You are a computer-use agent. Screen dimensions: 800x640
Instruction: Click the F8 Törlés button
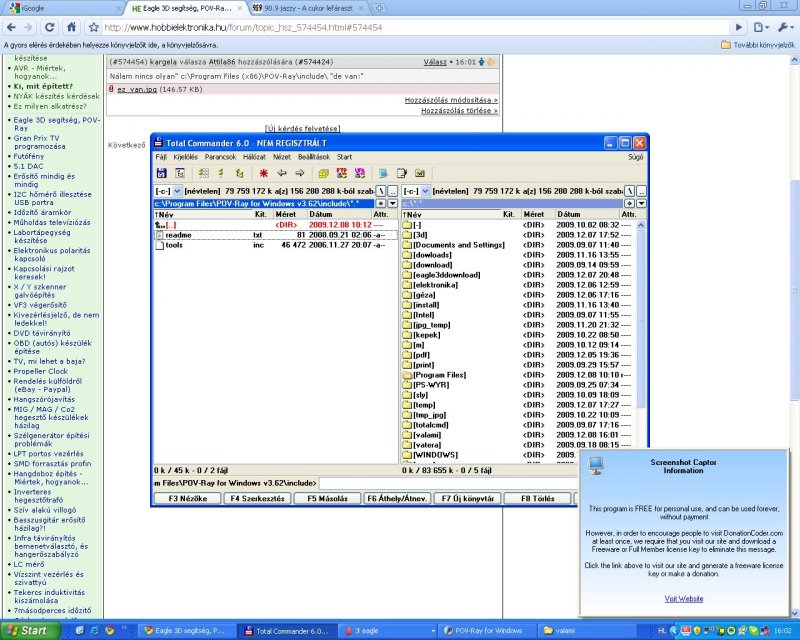(x=537, y=498)
